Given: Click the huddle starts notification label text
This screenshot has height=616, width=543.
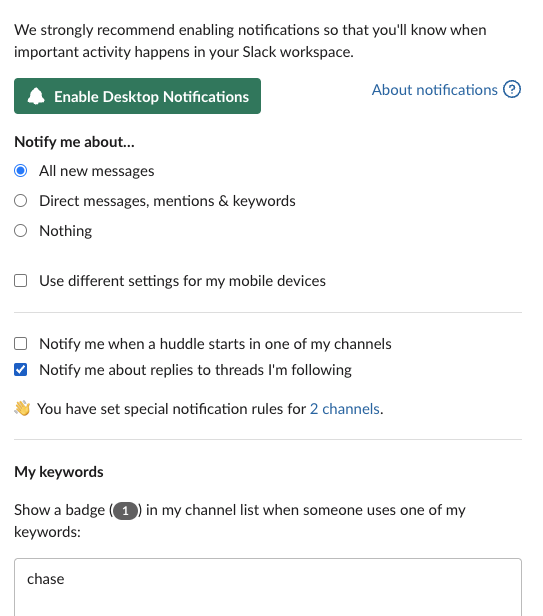Looking at the screenshot, I should [x=215, y=344].
